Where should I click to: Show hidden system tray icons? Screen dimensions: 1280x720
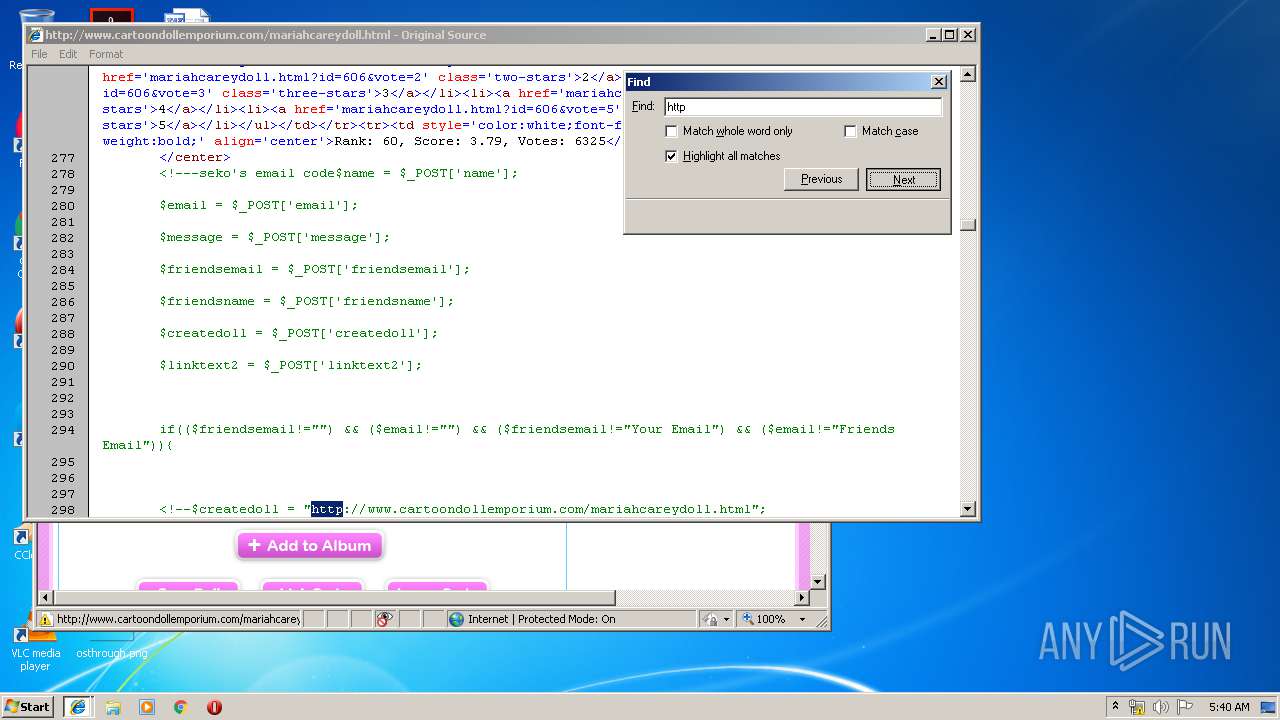(x=1115, y=706)
